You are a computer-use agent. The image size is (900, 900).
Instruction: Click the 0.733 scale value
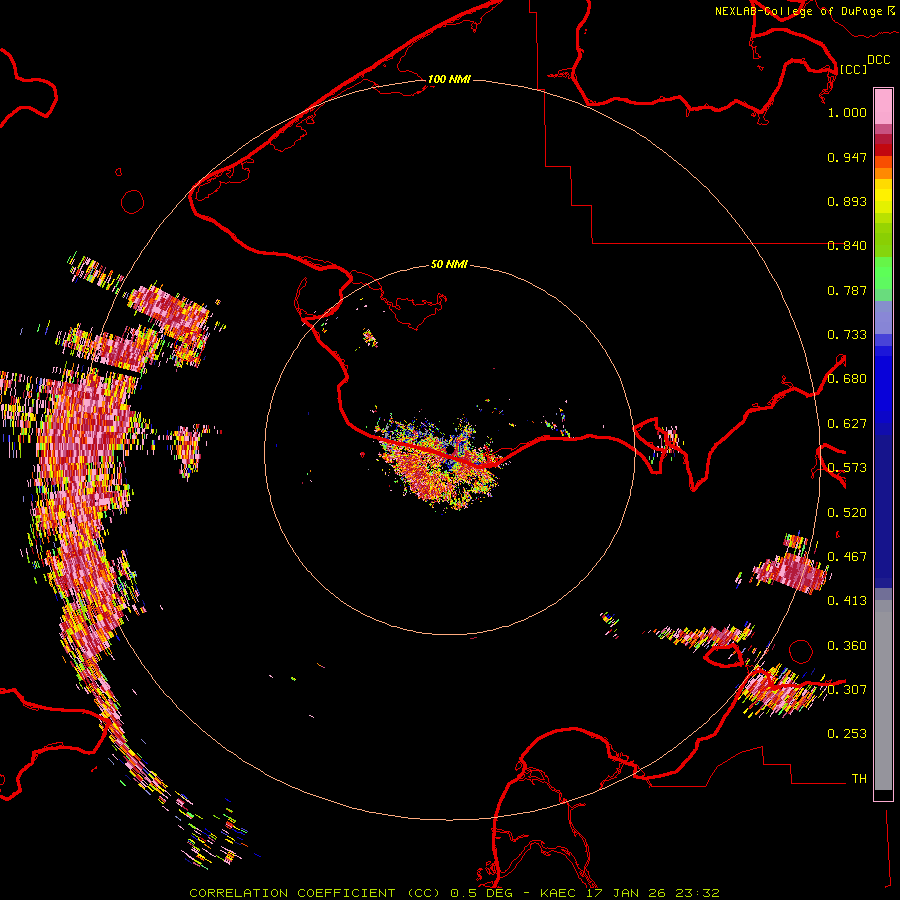point(847,335)
